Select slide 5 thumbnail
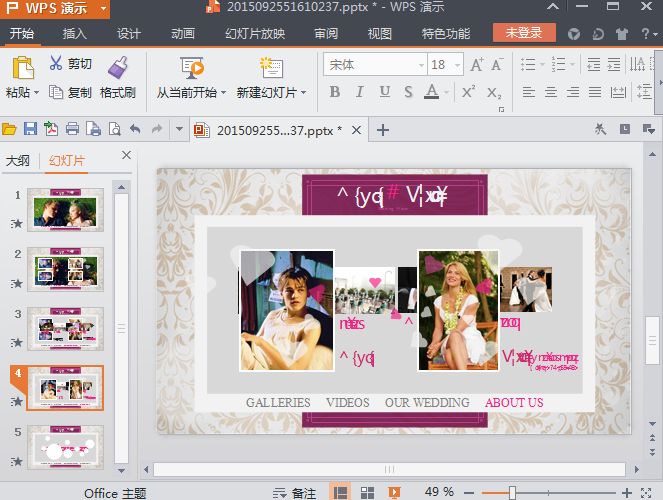The height and width of the screenshot is (500, 663). [65, 447]
